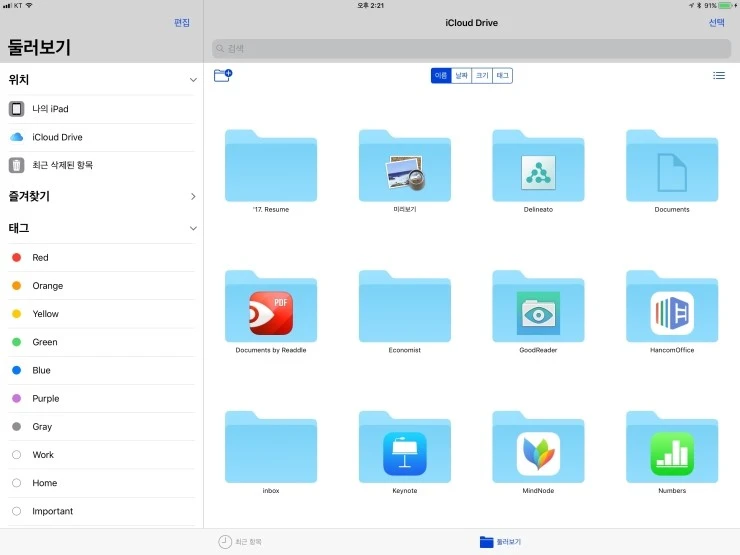Filter by Orange tag
This screenshot has height=555, width=740.
click(101, 286)
